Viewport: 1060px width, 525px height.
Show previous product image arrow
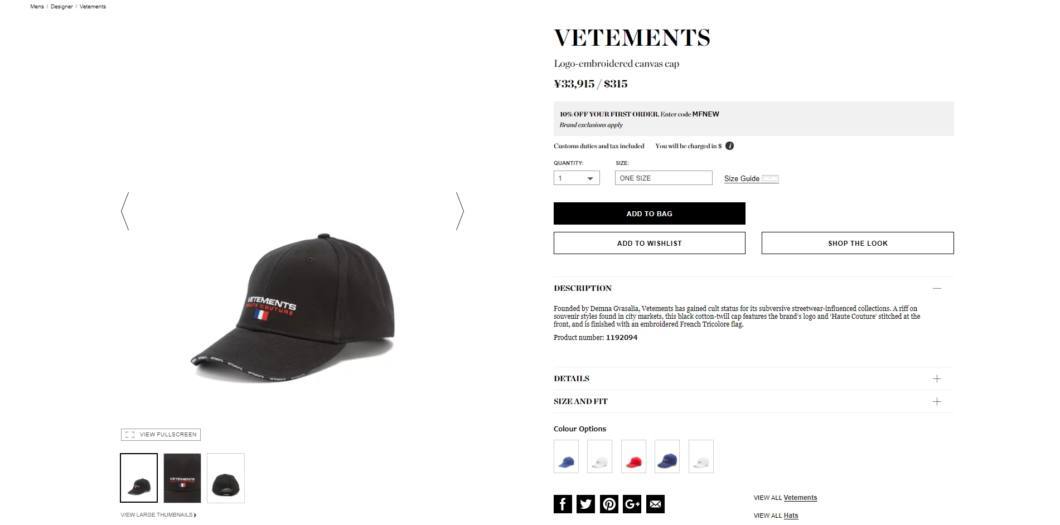124,211
